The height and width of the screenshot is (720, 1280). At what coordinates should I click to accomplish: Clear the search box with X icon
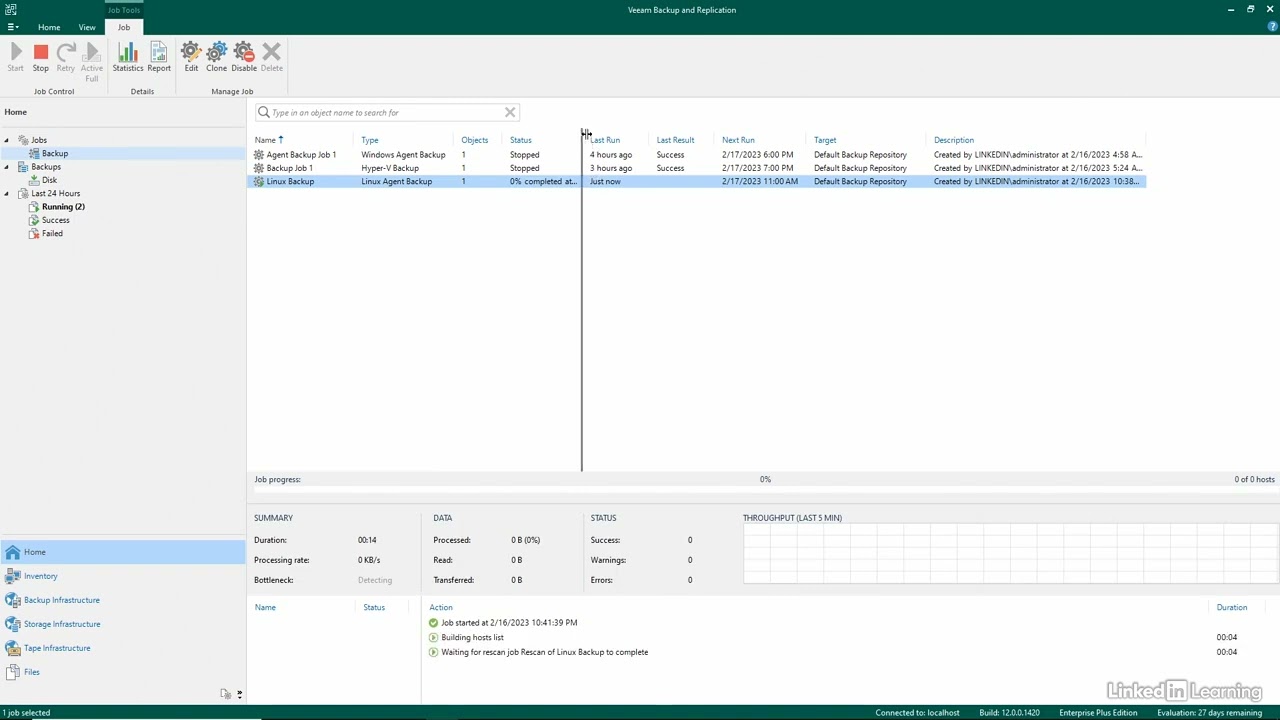(x=510, y=112)
